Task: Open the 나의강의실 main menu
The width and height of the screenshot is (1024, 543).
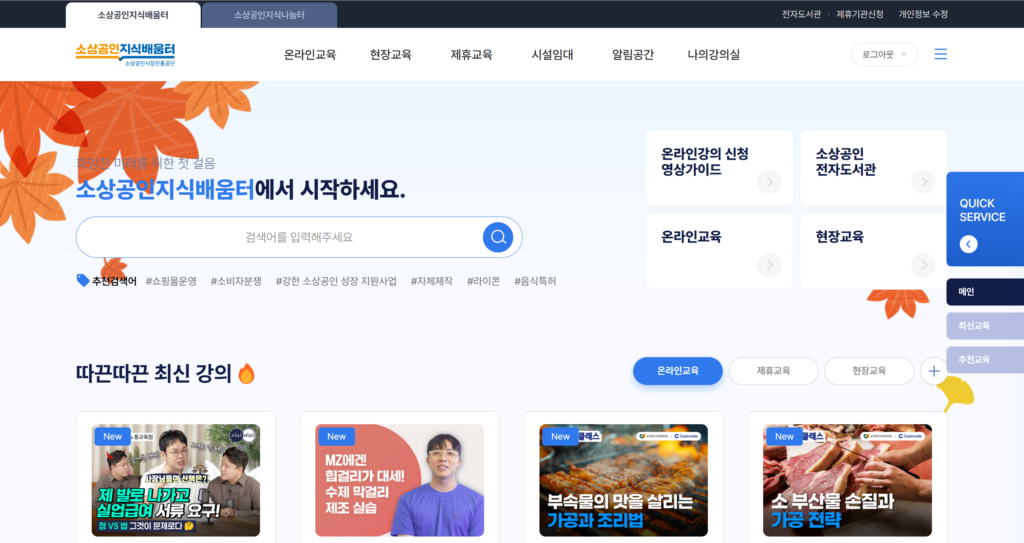Action: pyautogui.click(x=714, y=55)
